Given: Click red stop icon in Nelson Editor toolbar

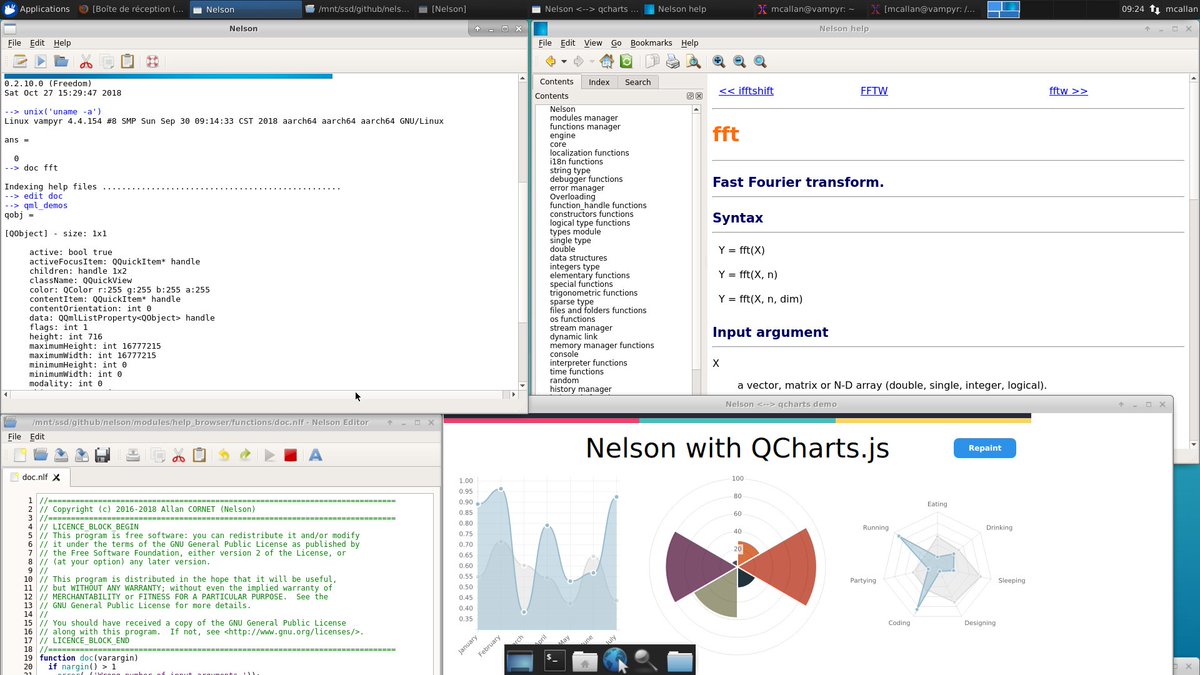Looking at the screenshot, I should [x=291, y=455].
